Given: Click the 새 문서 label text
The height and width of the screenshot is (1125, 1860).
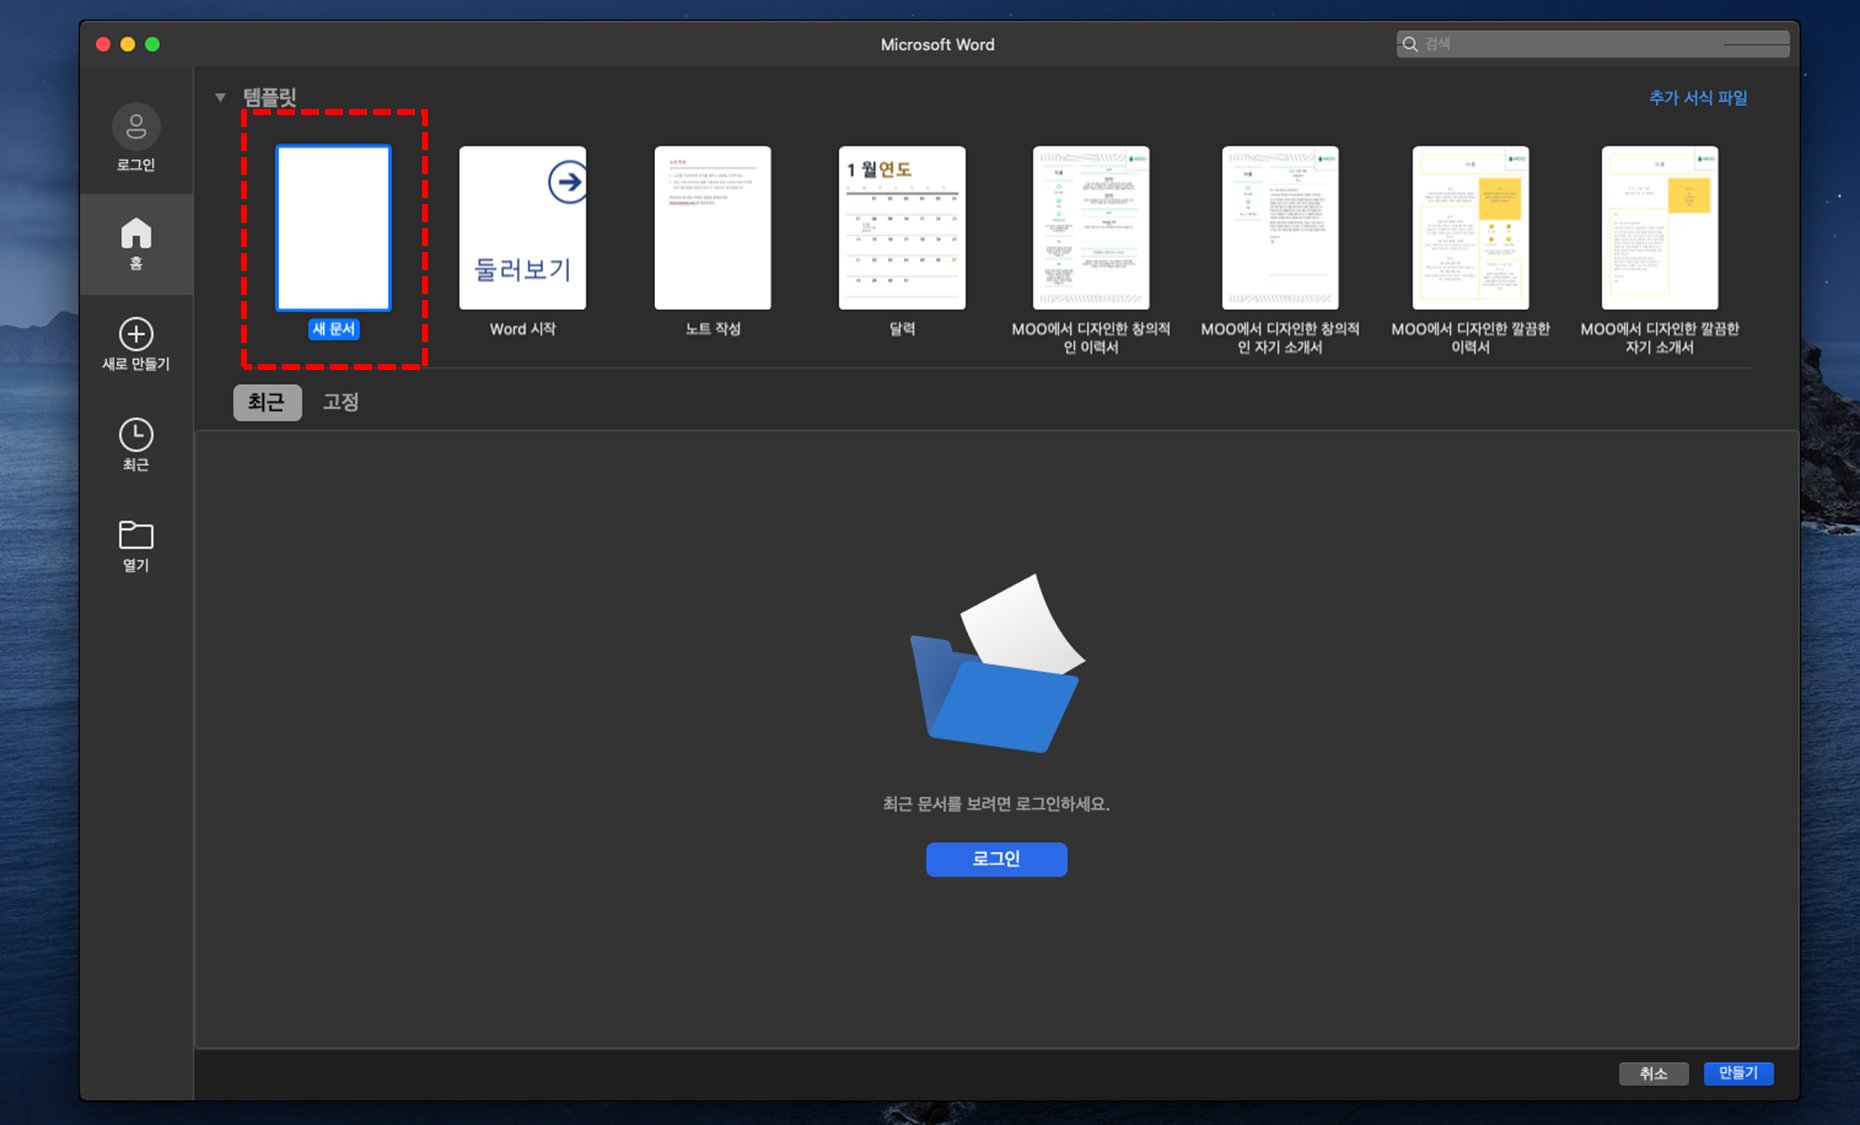Looking at the screenshot, I should 333,329.
